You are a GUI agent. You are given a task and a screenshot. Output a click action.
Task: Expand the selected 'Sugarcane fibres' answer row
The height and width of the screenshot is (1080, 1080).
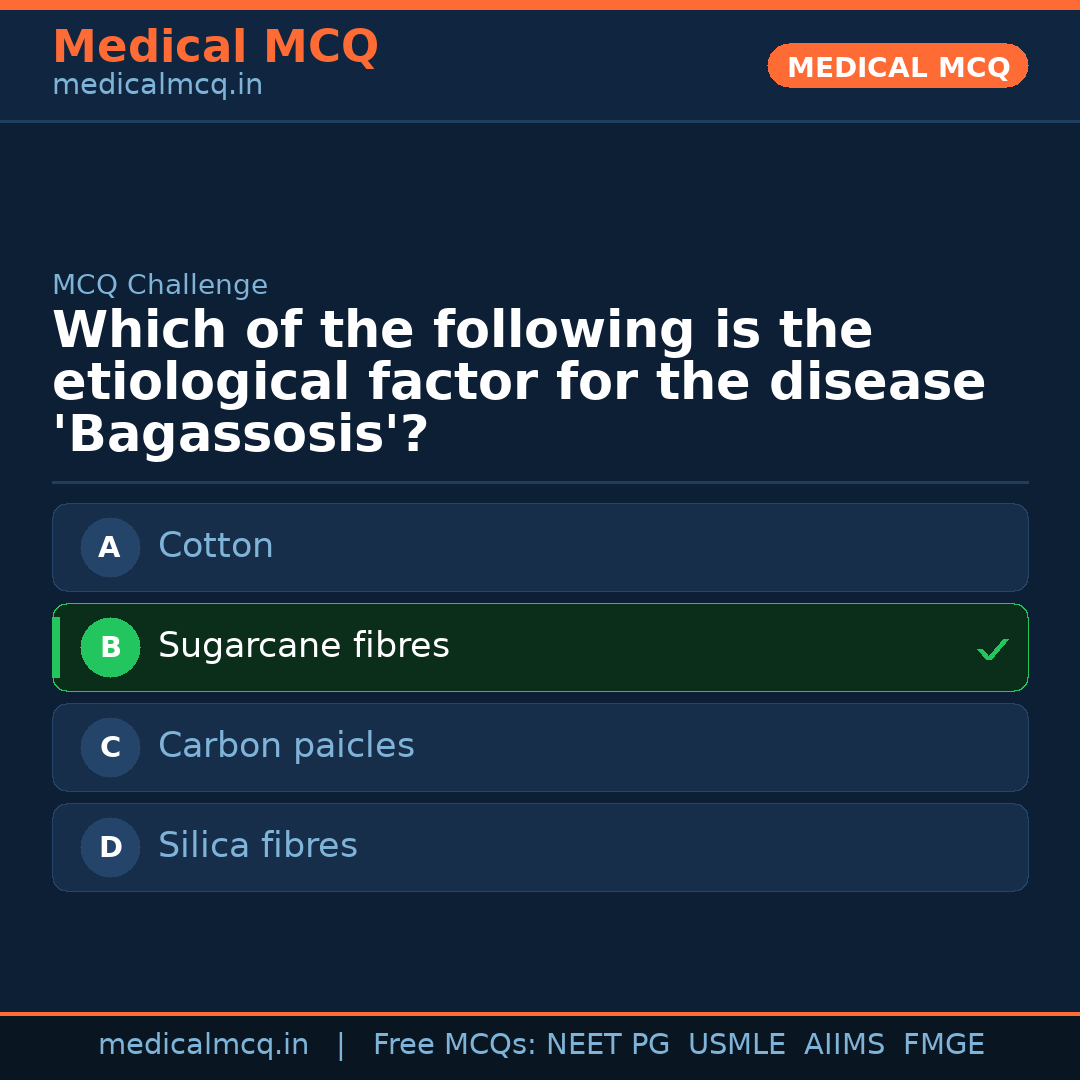tap(540, 647)
